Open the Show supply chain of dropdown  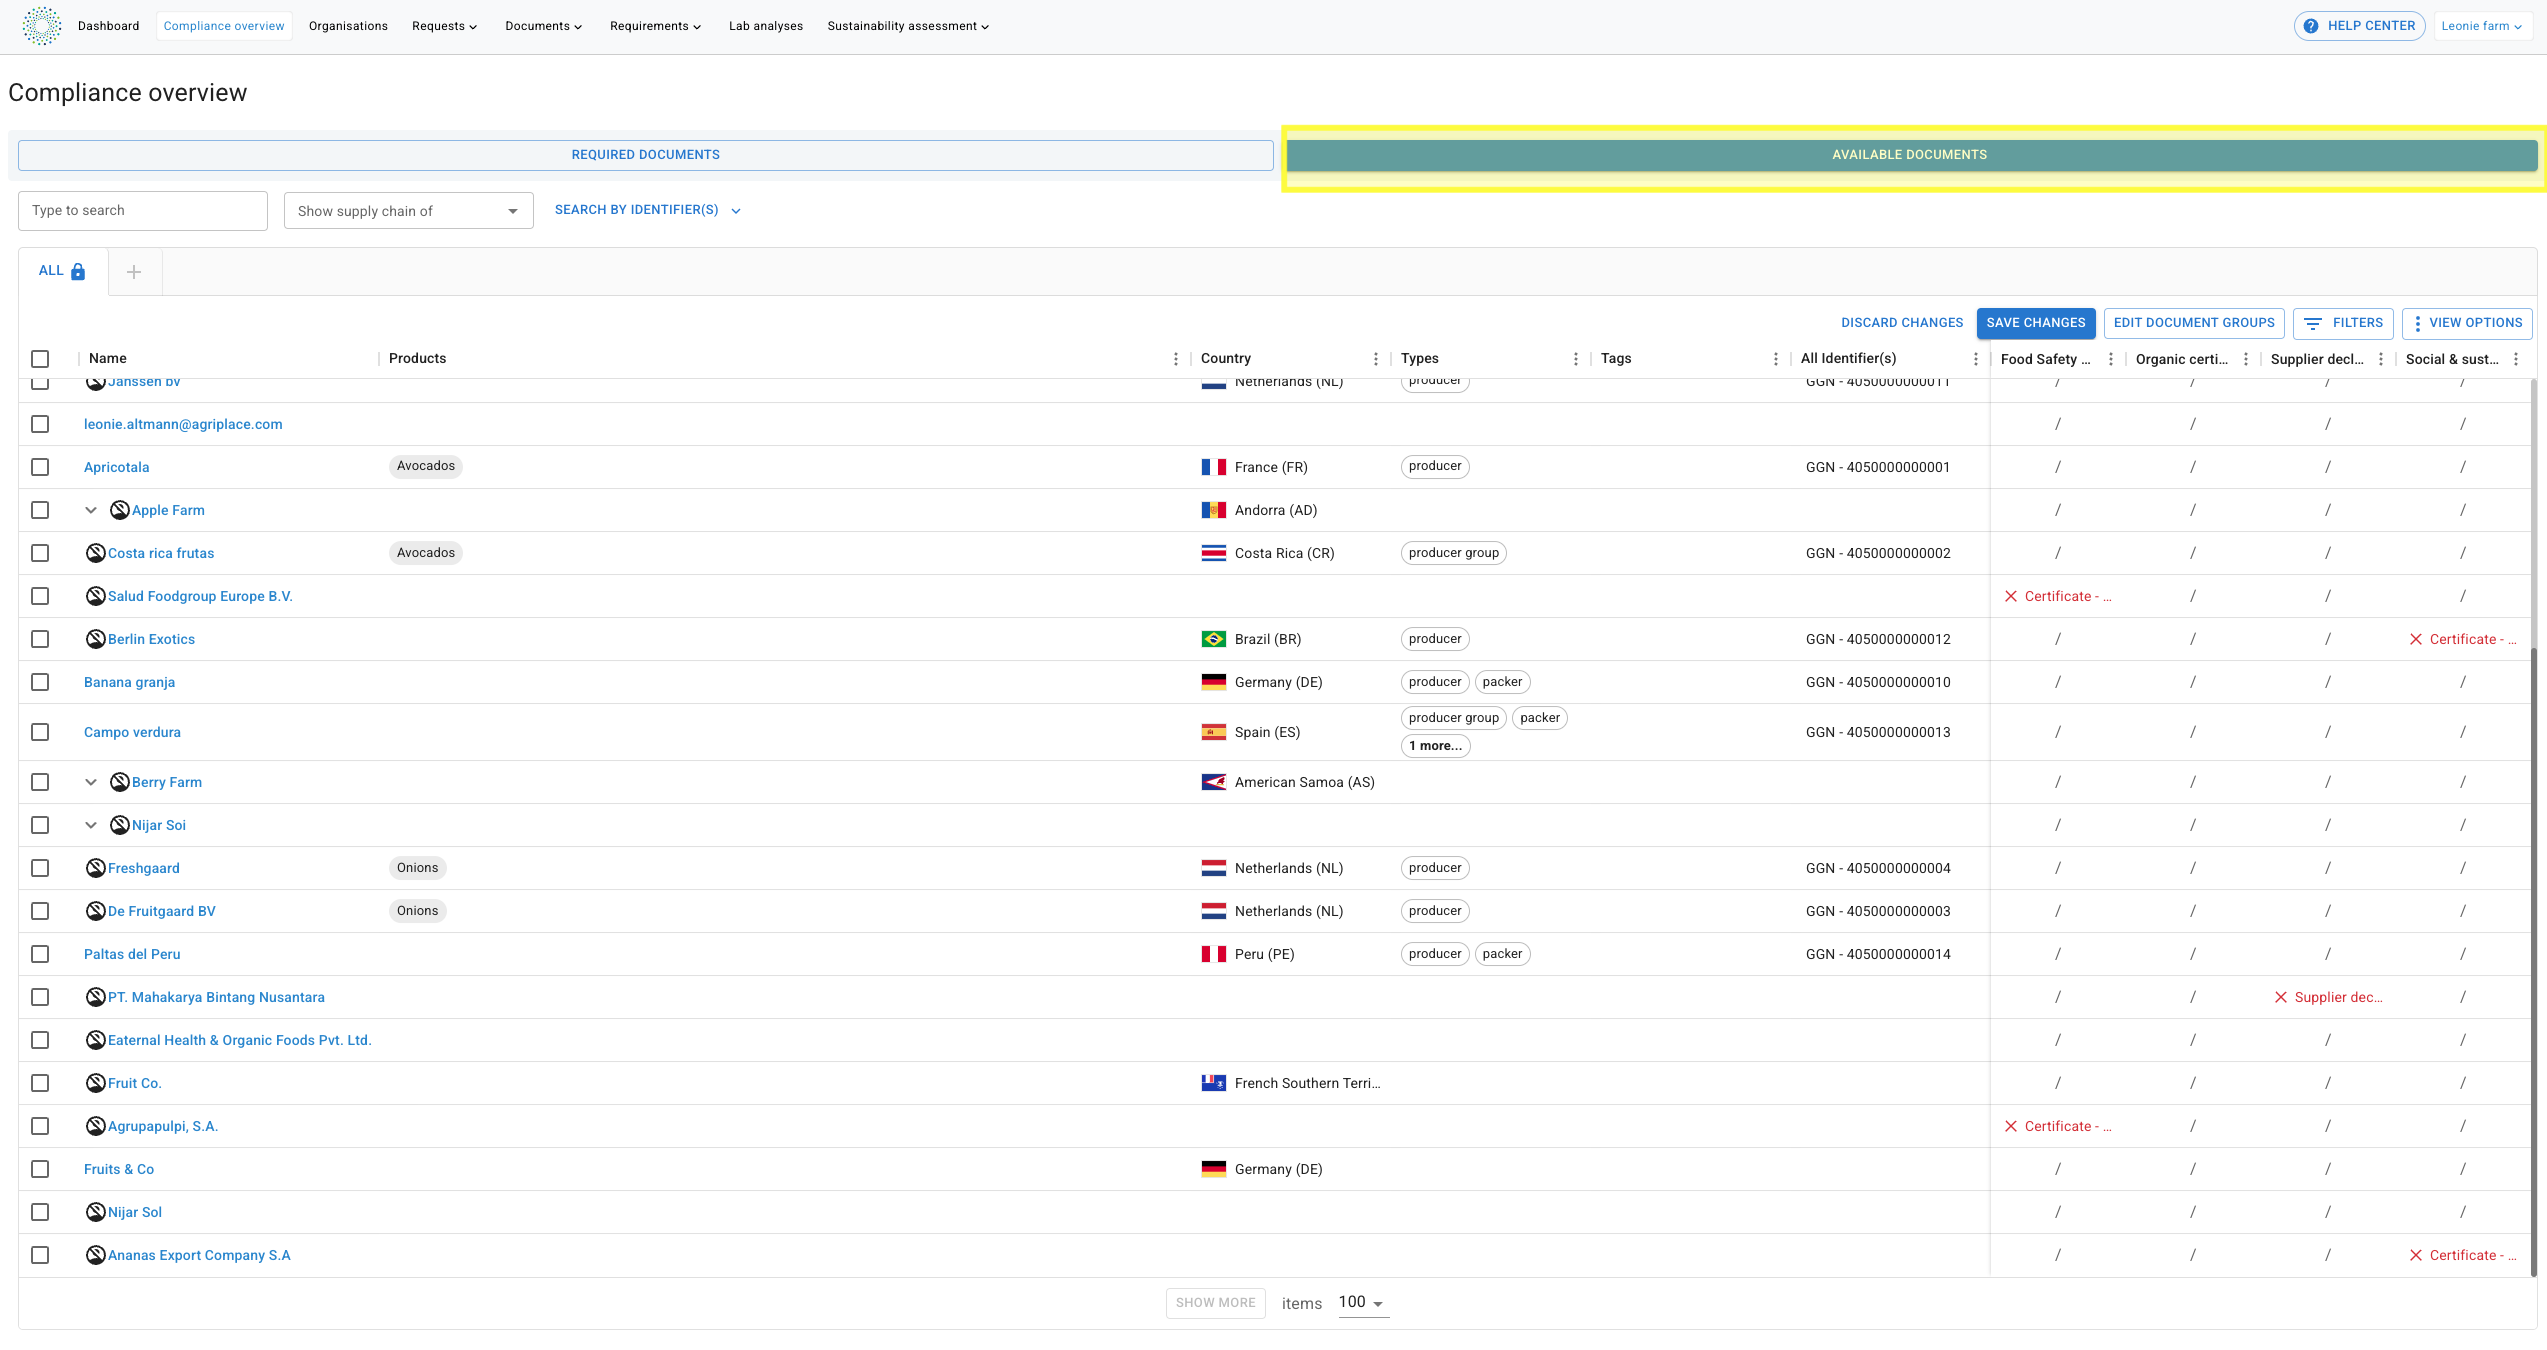[408, 211]
